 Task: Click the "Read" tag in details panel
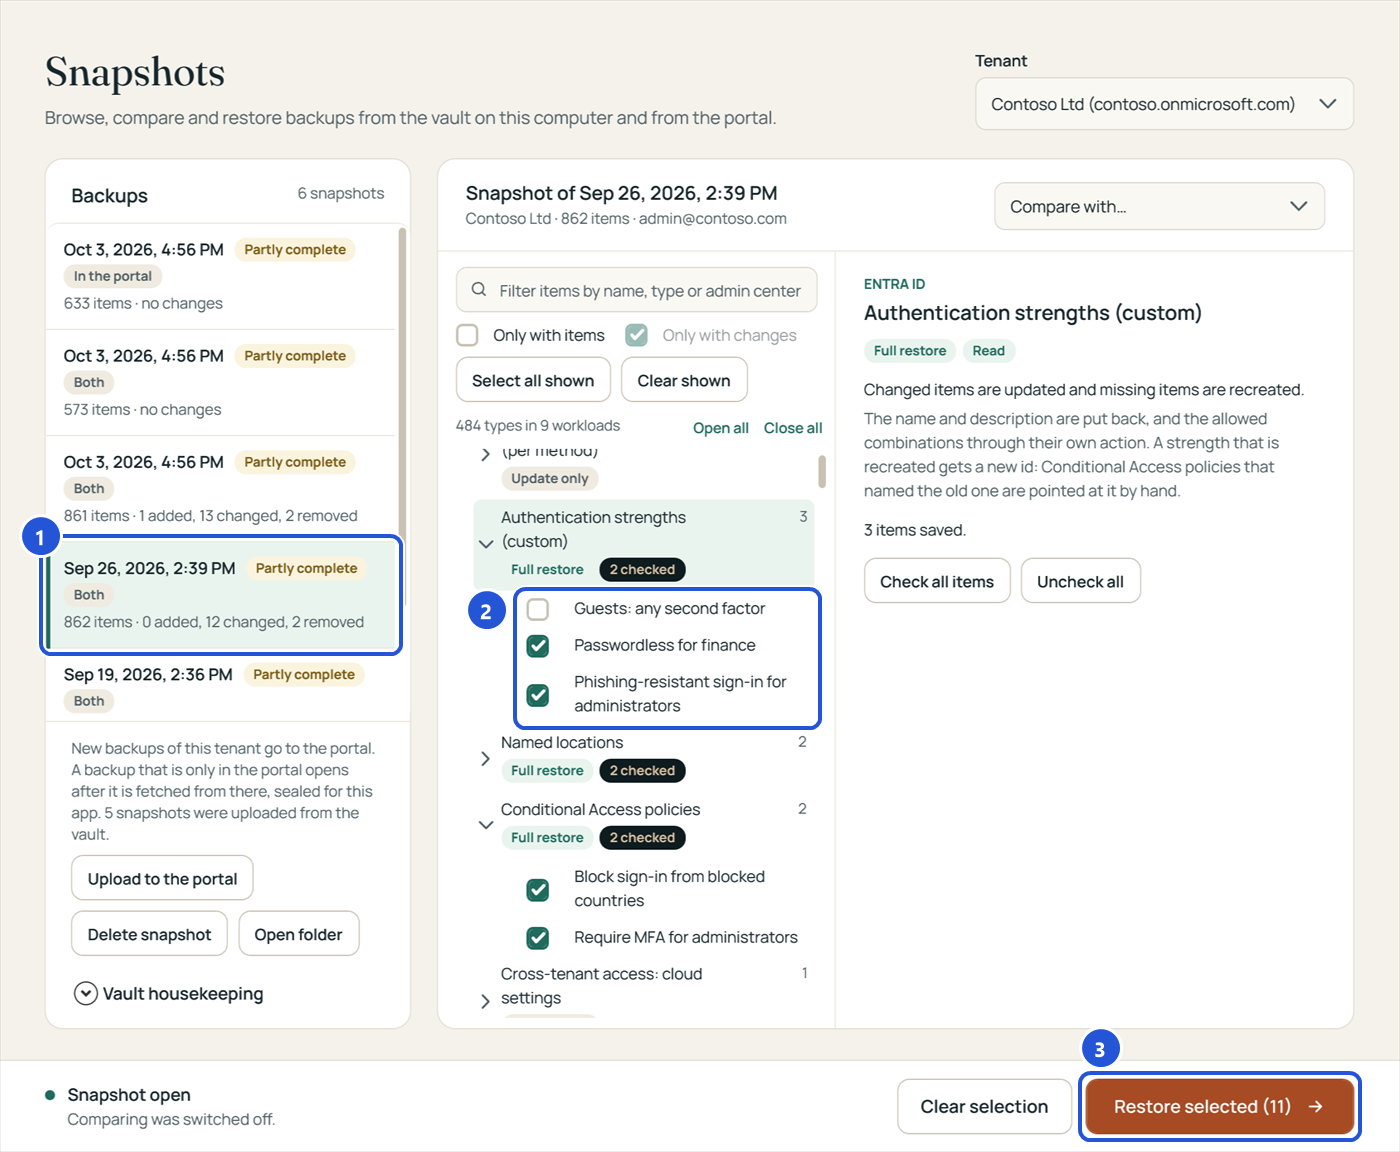pyautogui.click(x=988, y=351)
